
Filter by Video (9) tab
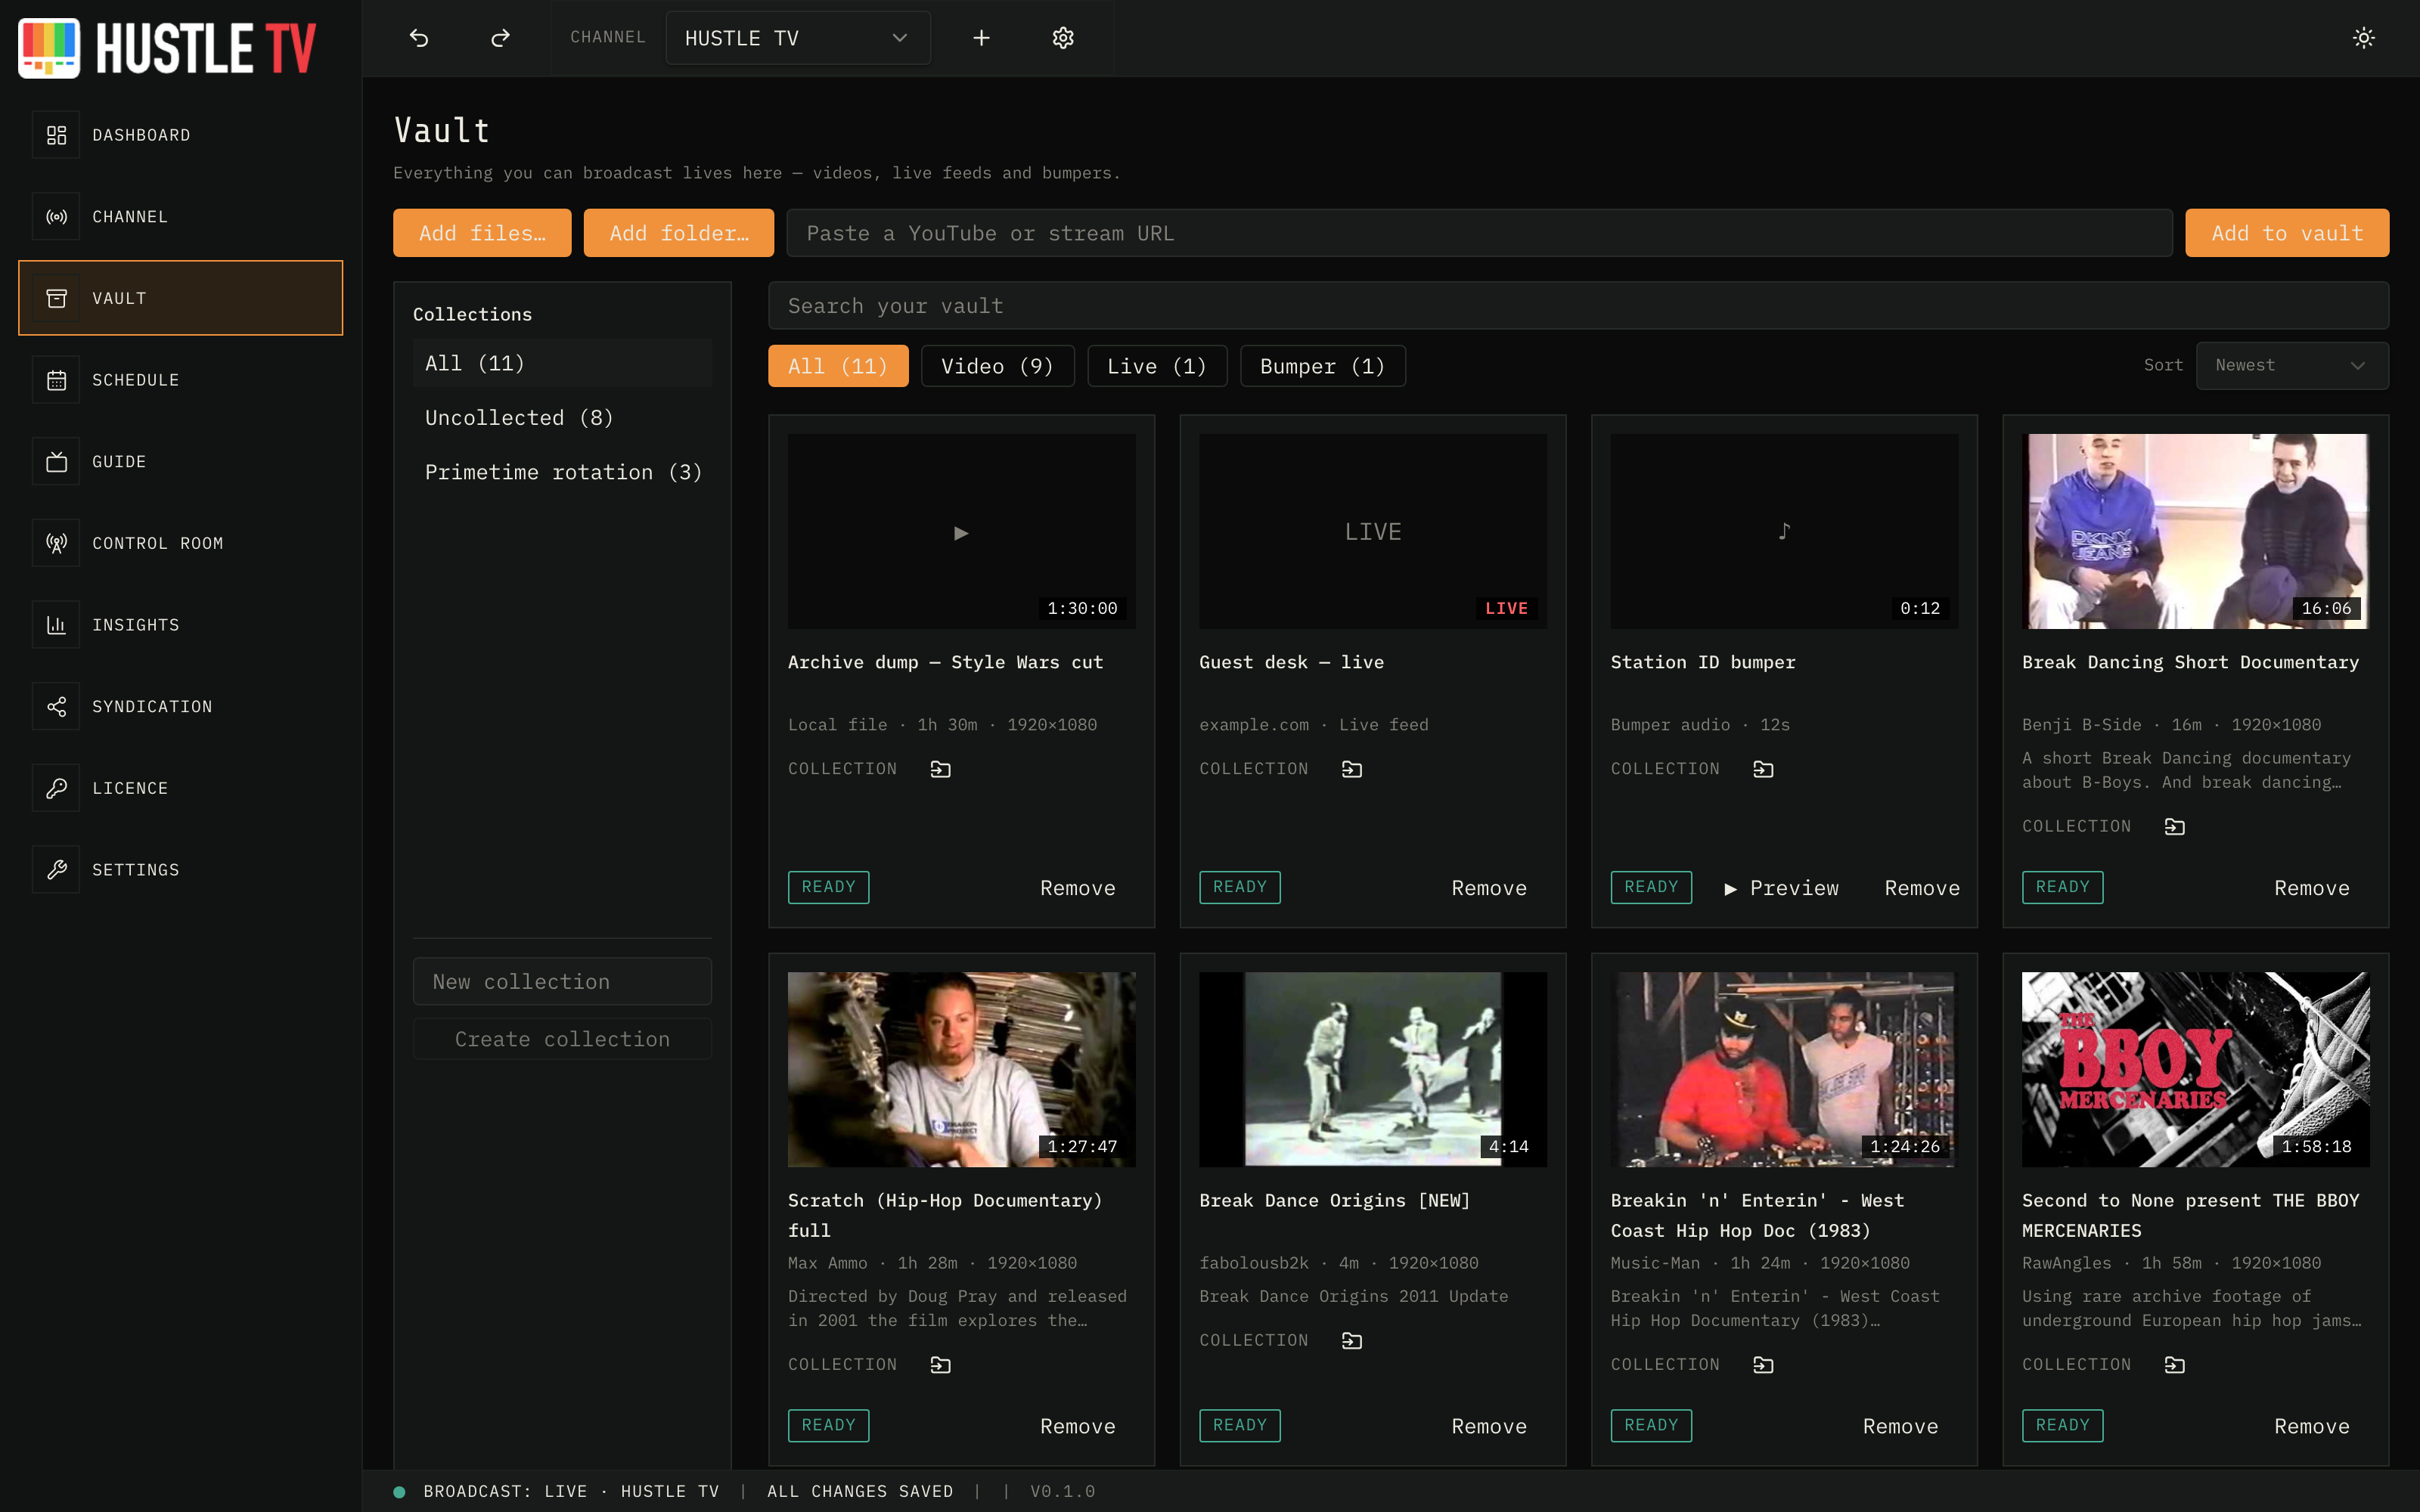click(997, 366)
